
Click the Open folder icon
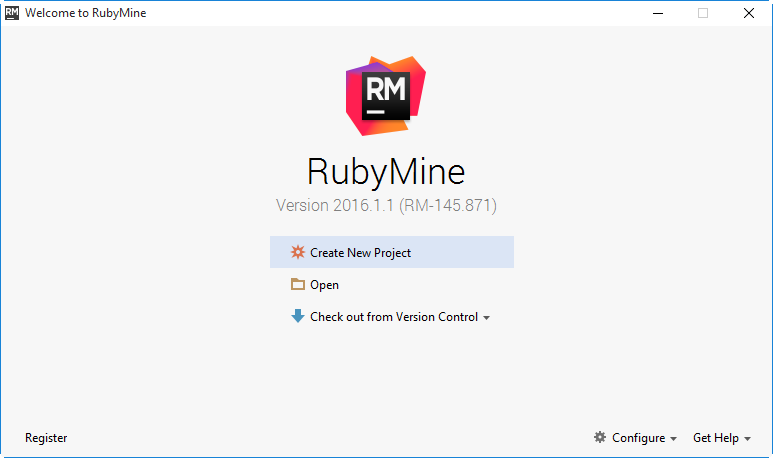(x=297, y=284)
